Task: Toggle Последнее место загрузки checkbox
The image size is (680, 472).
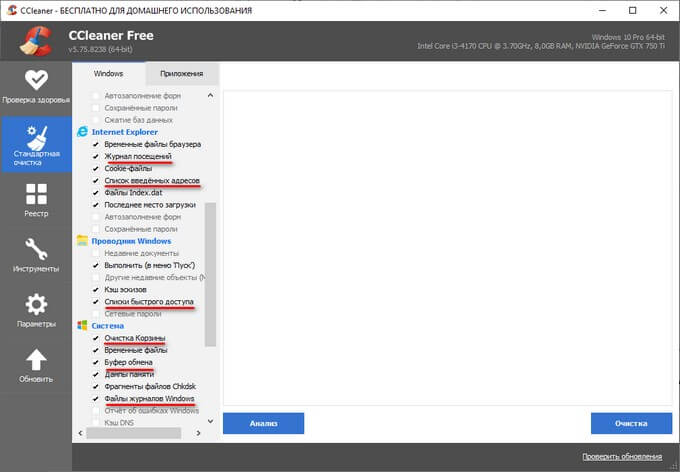Action: coord(96,205)
